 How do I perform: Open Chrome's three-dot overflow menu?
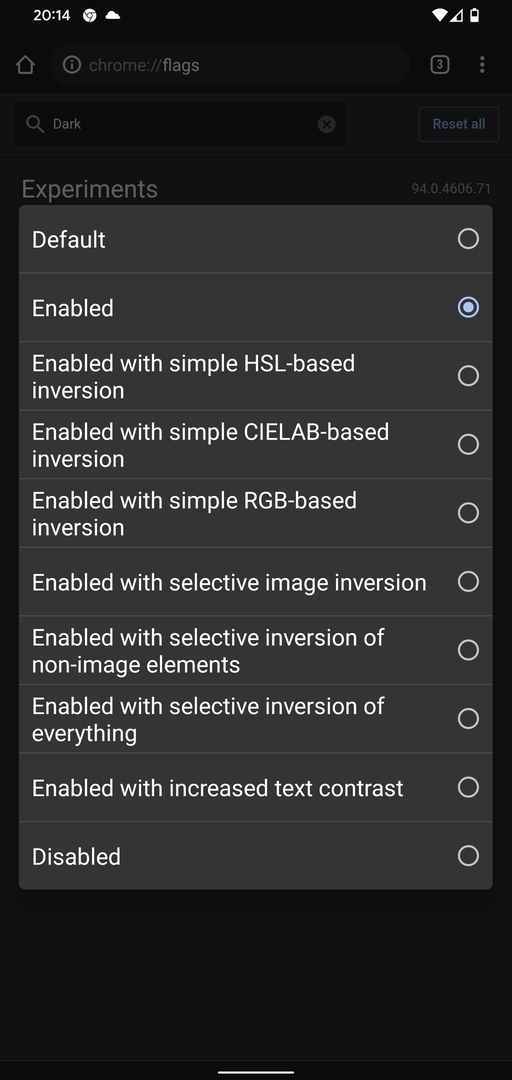482,65
